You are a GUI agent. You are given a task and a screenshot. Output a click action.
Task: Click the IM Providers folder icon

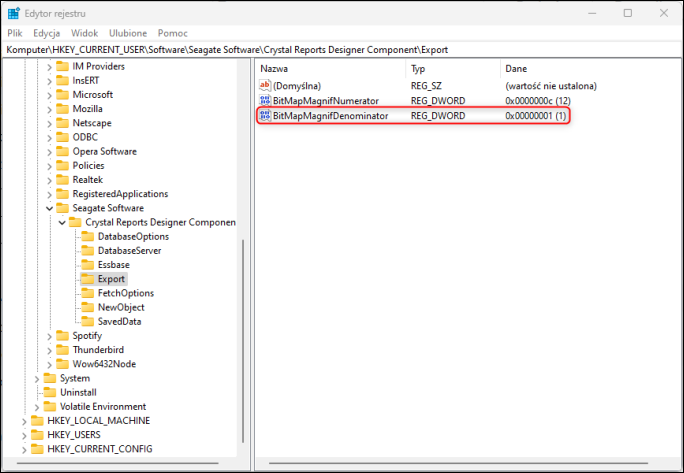[x=62, y=66]
